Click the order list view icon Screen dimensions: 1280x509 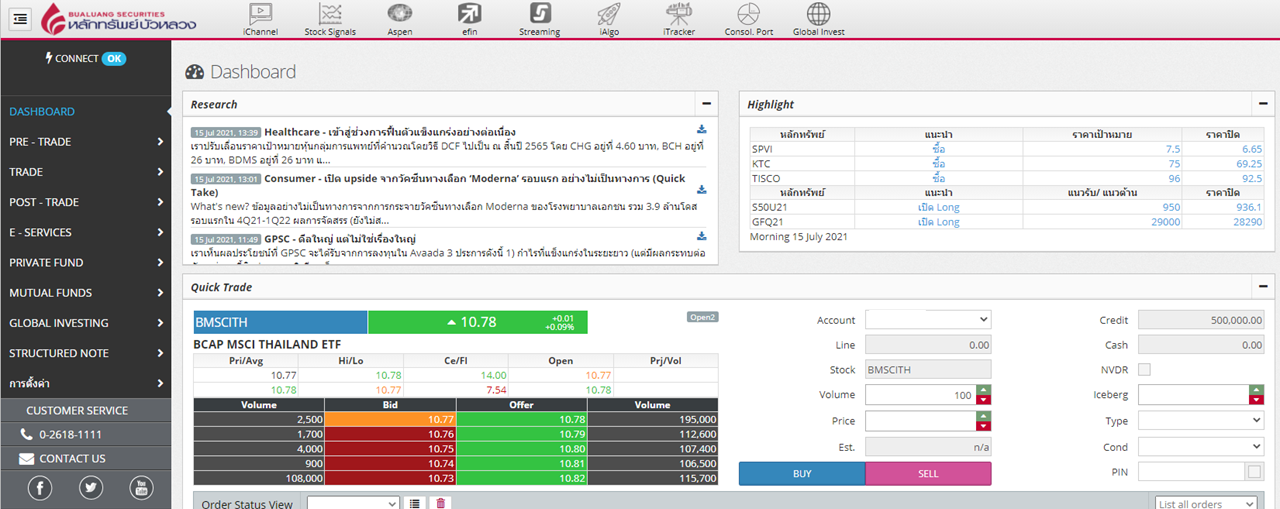coord(415,503)
